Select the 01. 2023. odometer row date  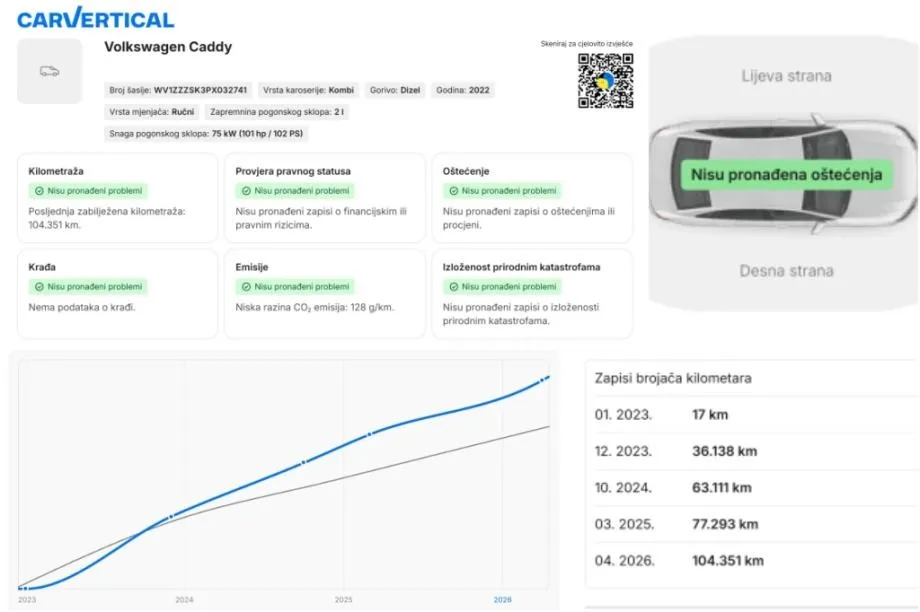click(623, 415)
